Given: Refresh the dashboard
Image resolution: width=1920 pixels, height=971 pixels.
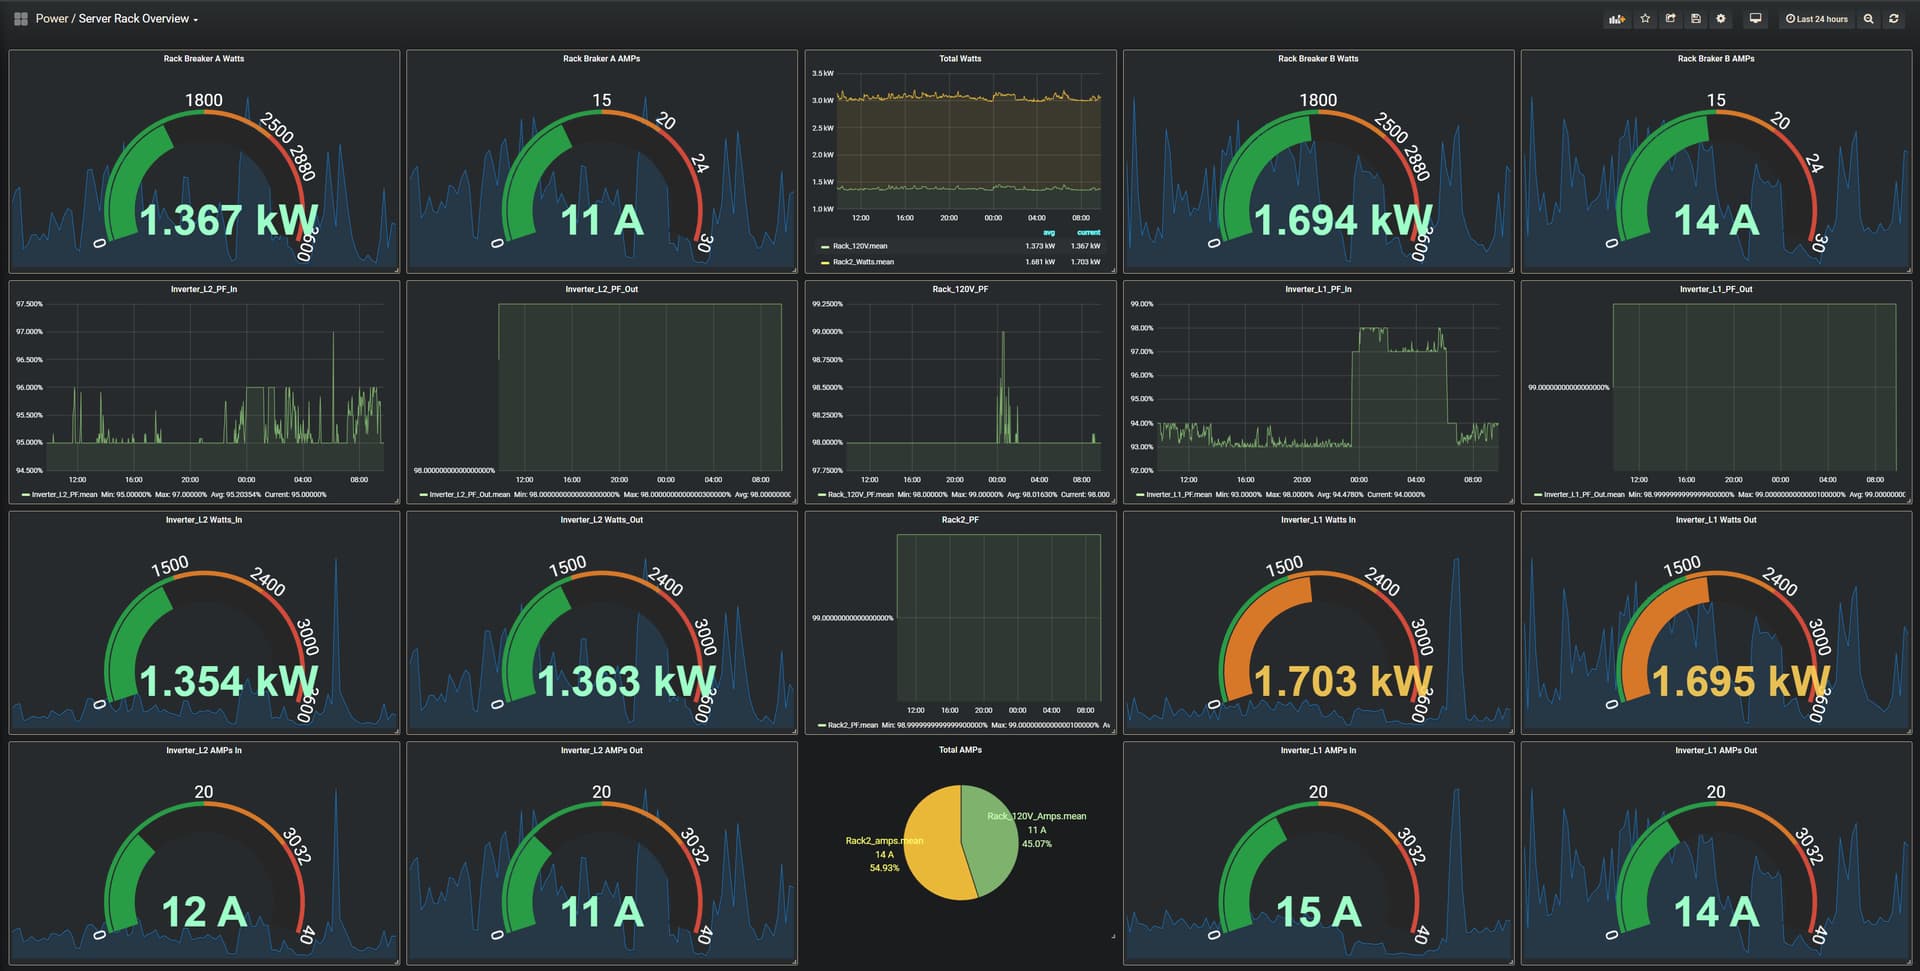Looking at the screenshot, I should click(1893, 19).
